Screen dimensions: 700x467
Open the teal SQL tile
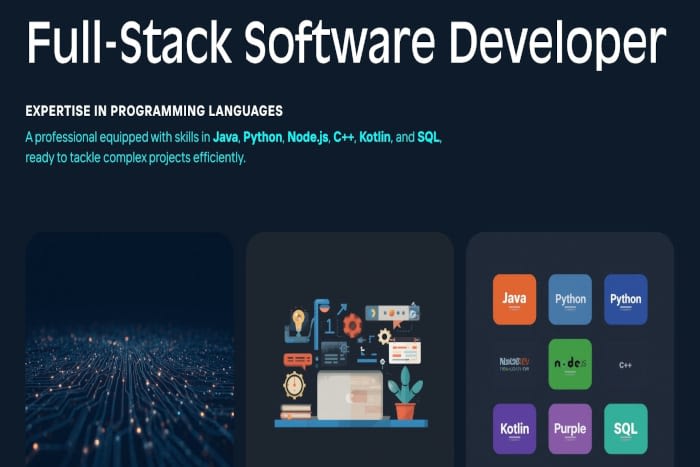625,429
